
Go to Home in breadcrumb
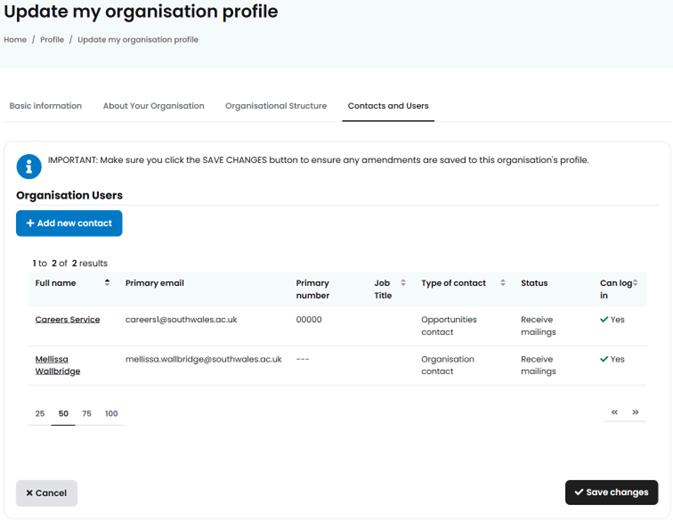click(x=15, y=40)
